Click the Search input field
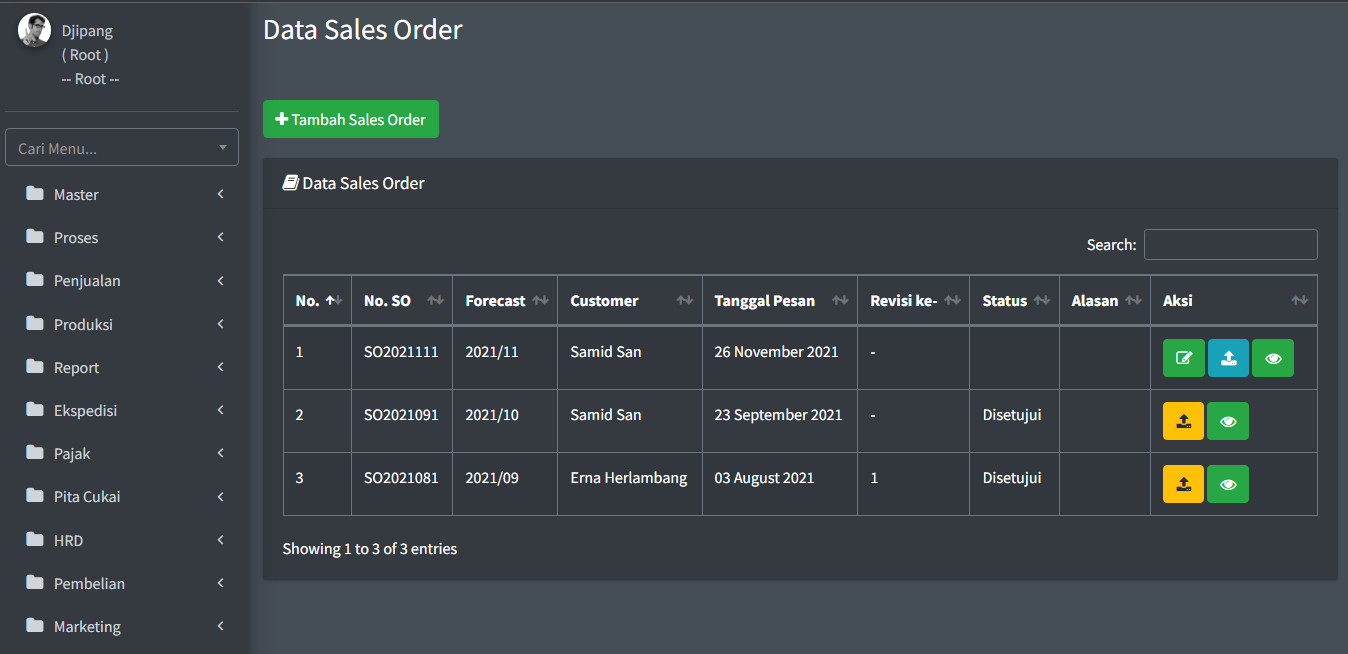This screenshot has width=1348, height=654. 1230,244
